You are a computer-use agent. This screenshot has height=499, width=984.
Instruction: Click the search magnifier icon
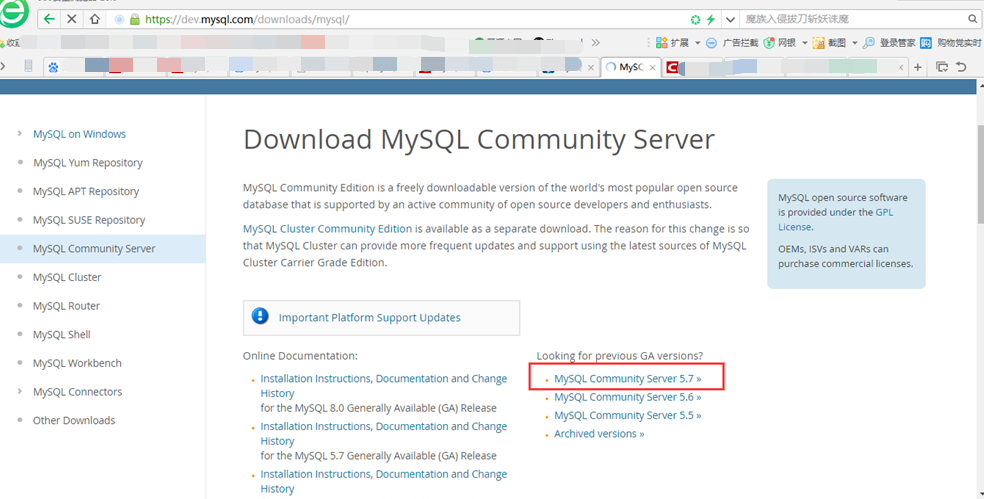[x=973, y=19]
